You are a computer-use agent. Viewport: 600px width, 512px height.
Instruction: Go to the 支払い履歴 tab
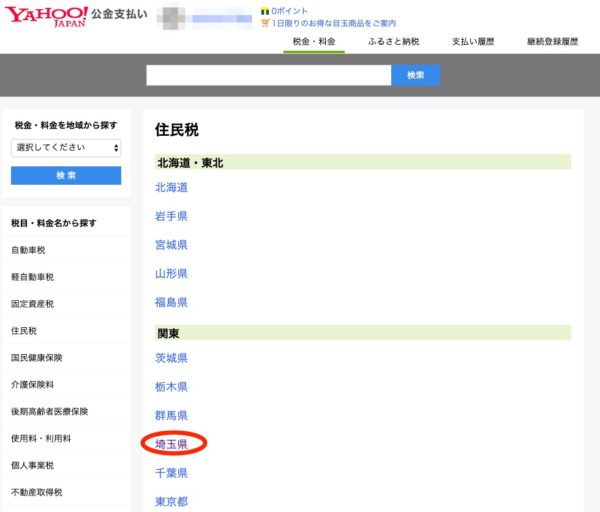[472, 42]
